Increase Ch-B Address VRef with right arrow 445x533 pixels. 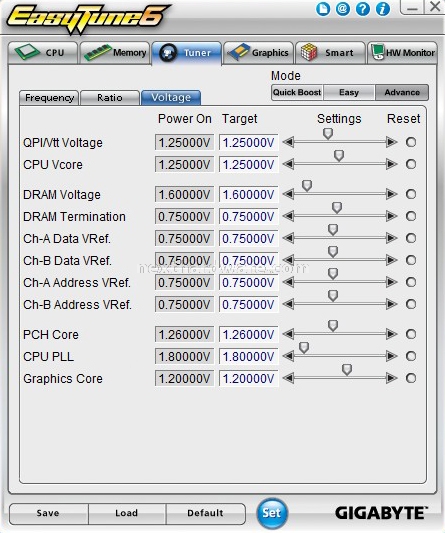pos(392,304)
